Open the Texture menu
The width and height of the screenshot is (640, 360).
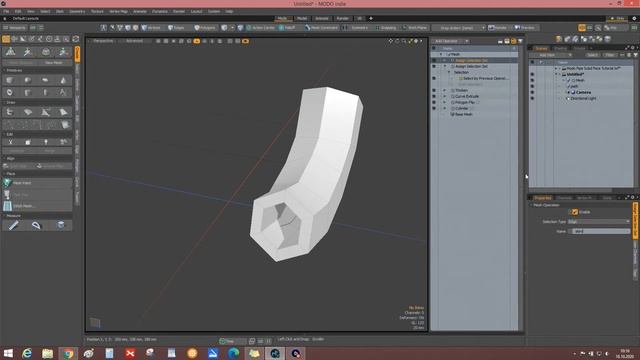(97, 11)
